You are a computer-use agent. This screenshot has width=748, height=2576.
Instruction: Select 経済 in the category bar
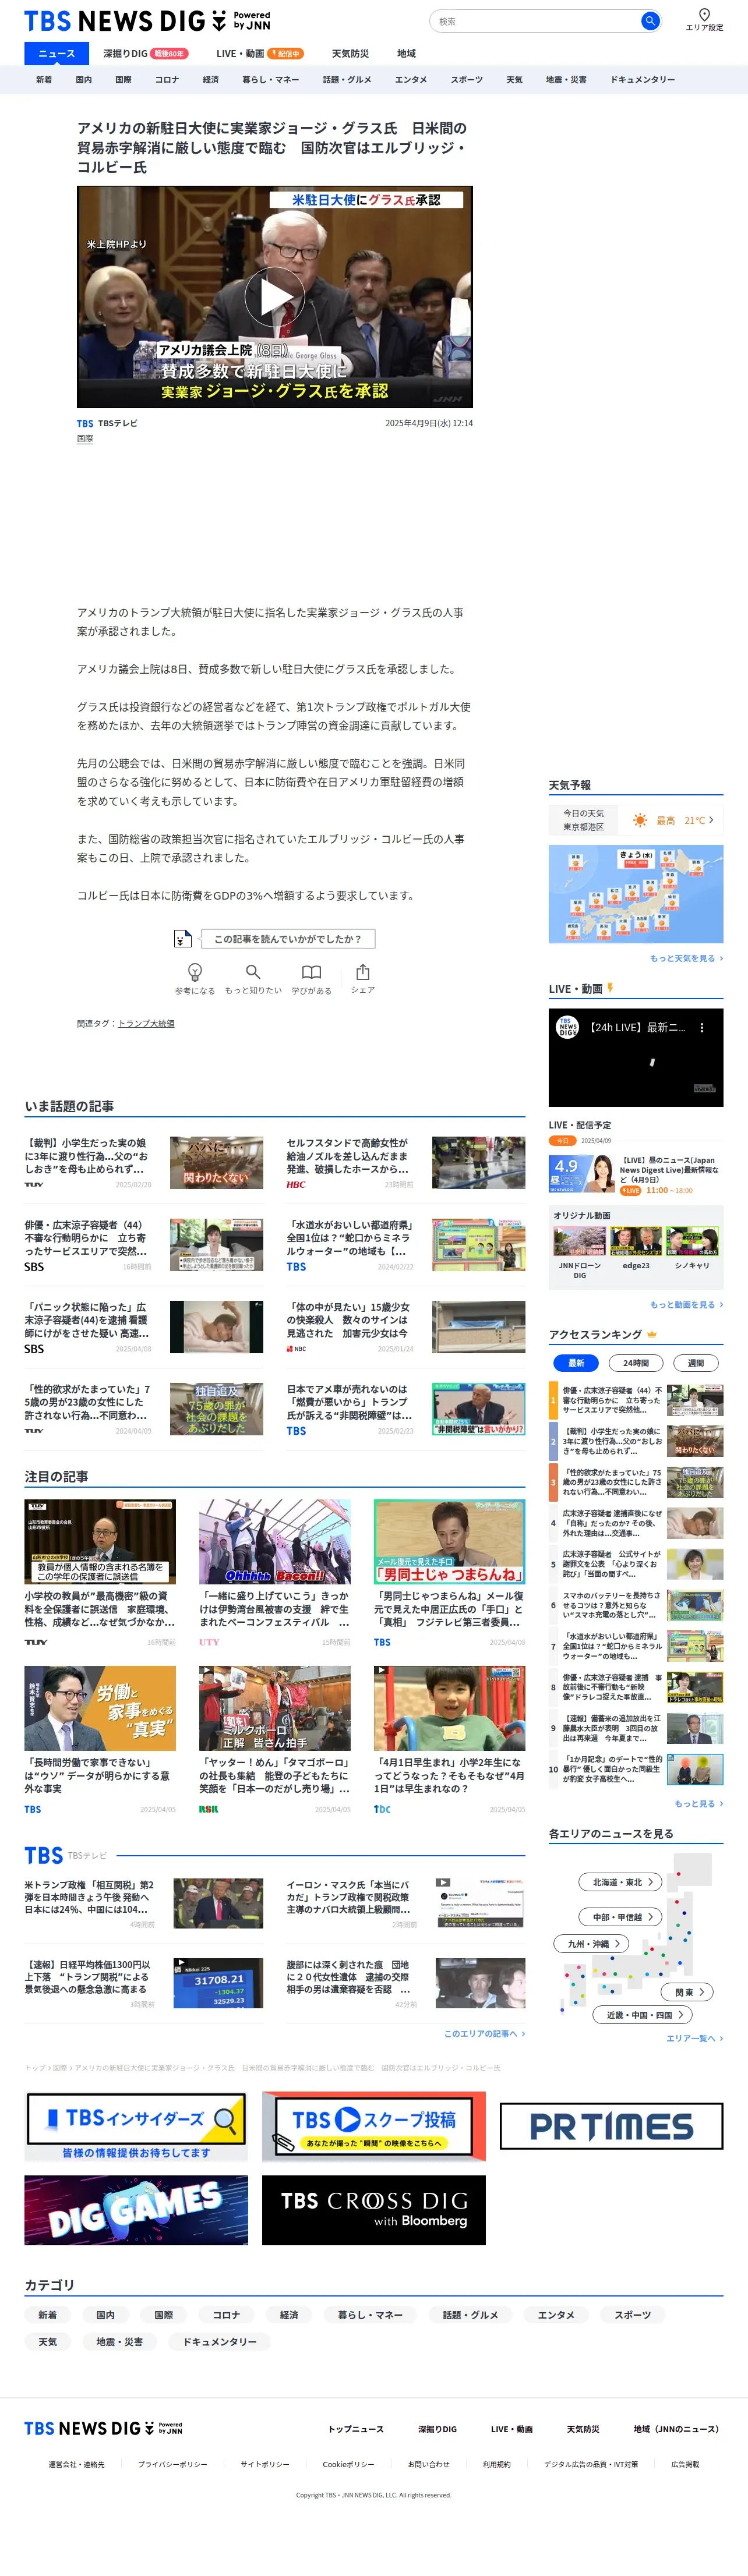click(210, 80)
